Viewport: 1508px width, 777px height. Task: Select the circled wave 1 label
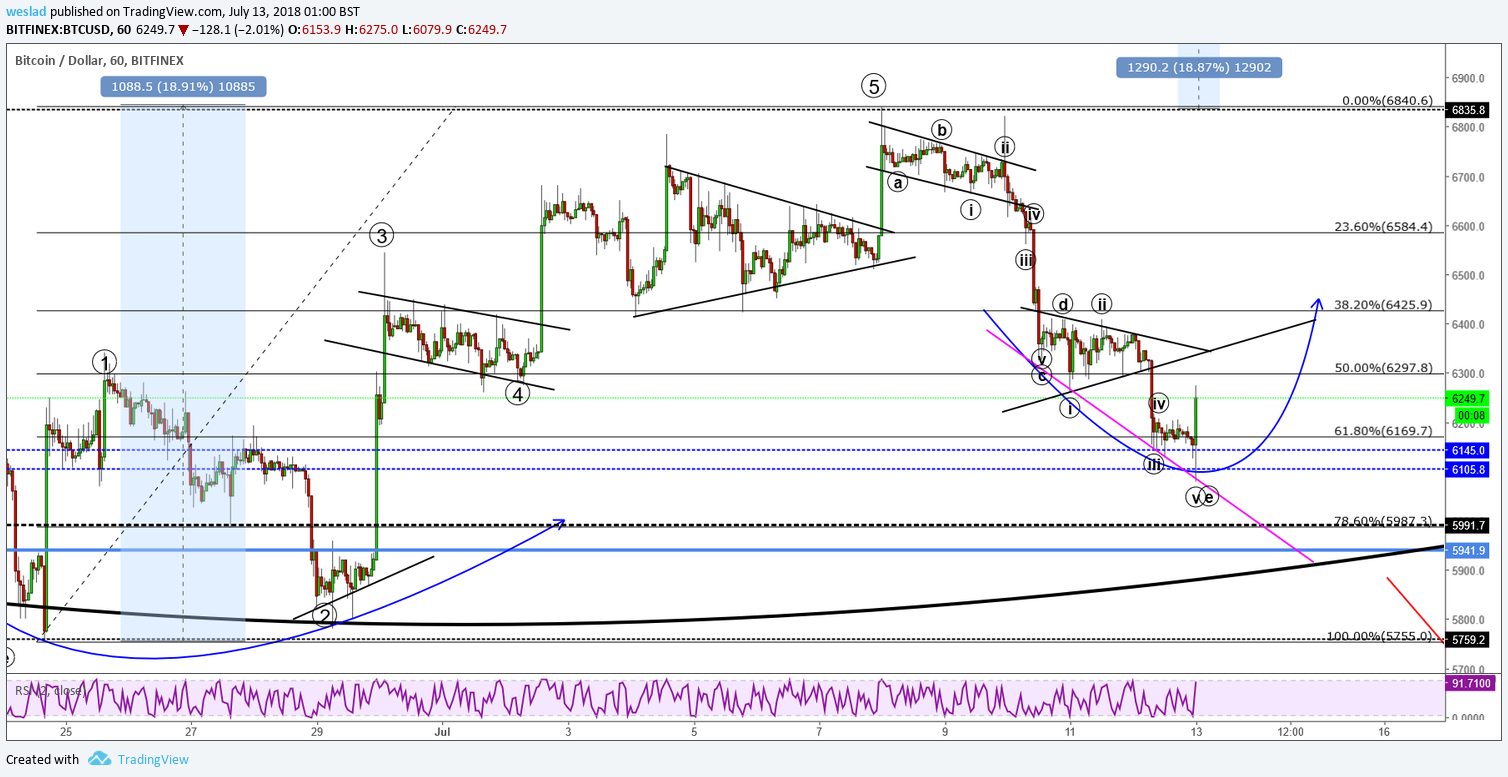(104, 361)
